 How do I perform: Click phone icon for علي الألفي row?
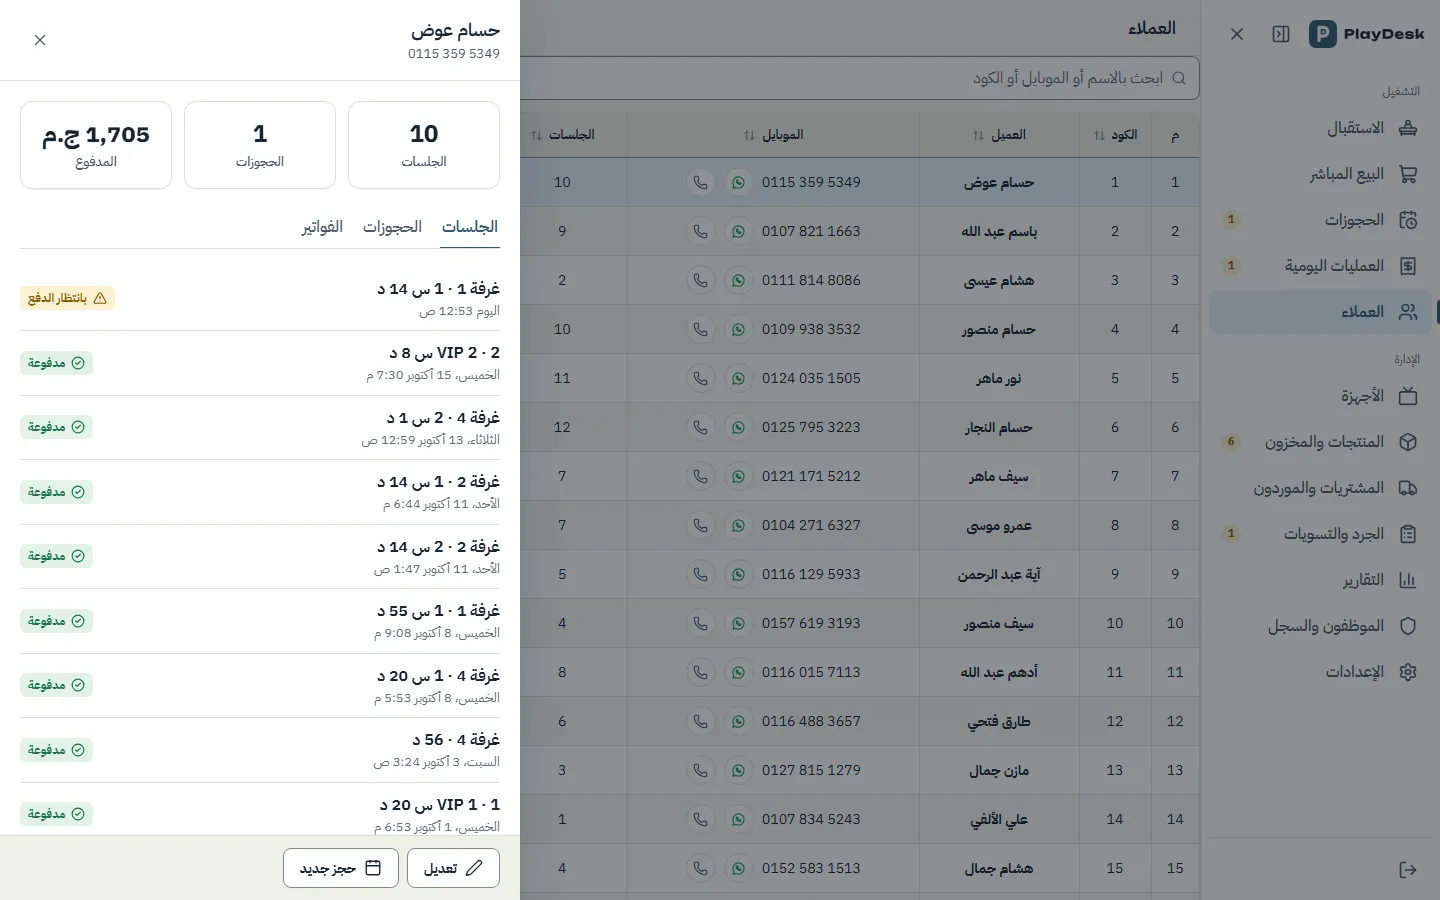pyautogui.click(x=700, y=819)
